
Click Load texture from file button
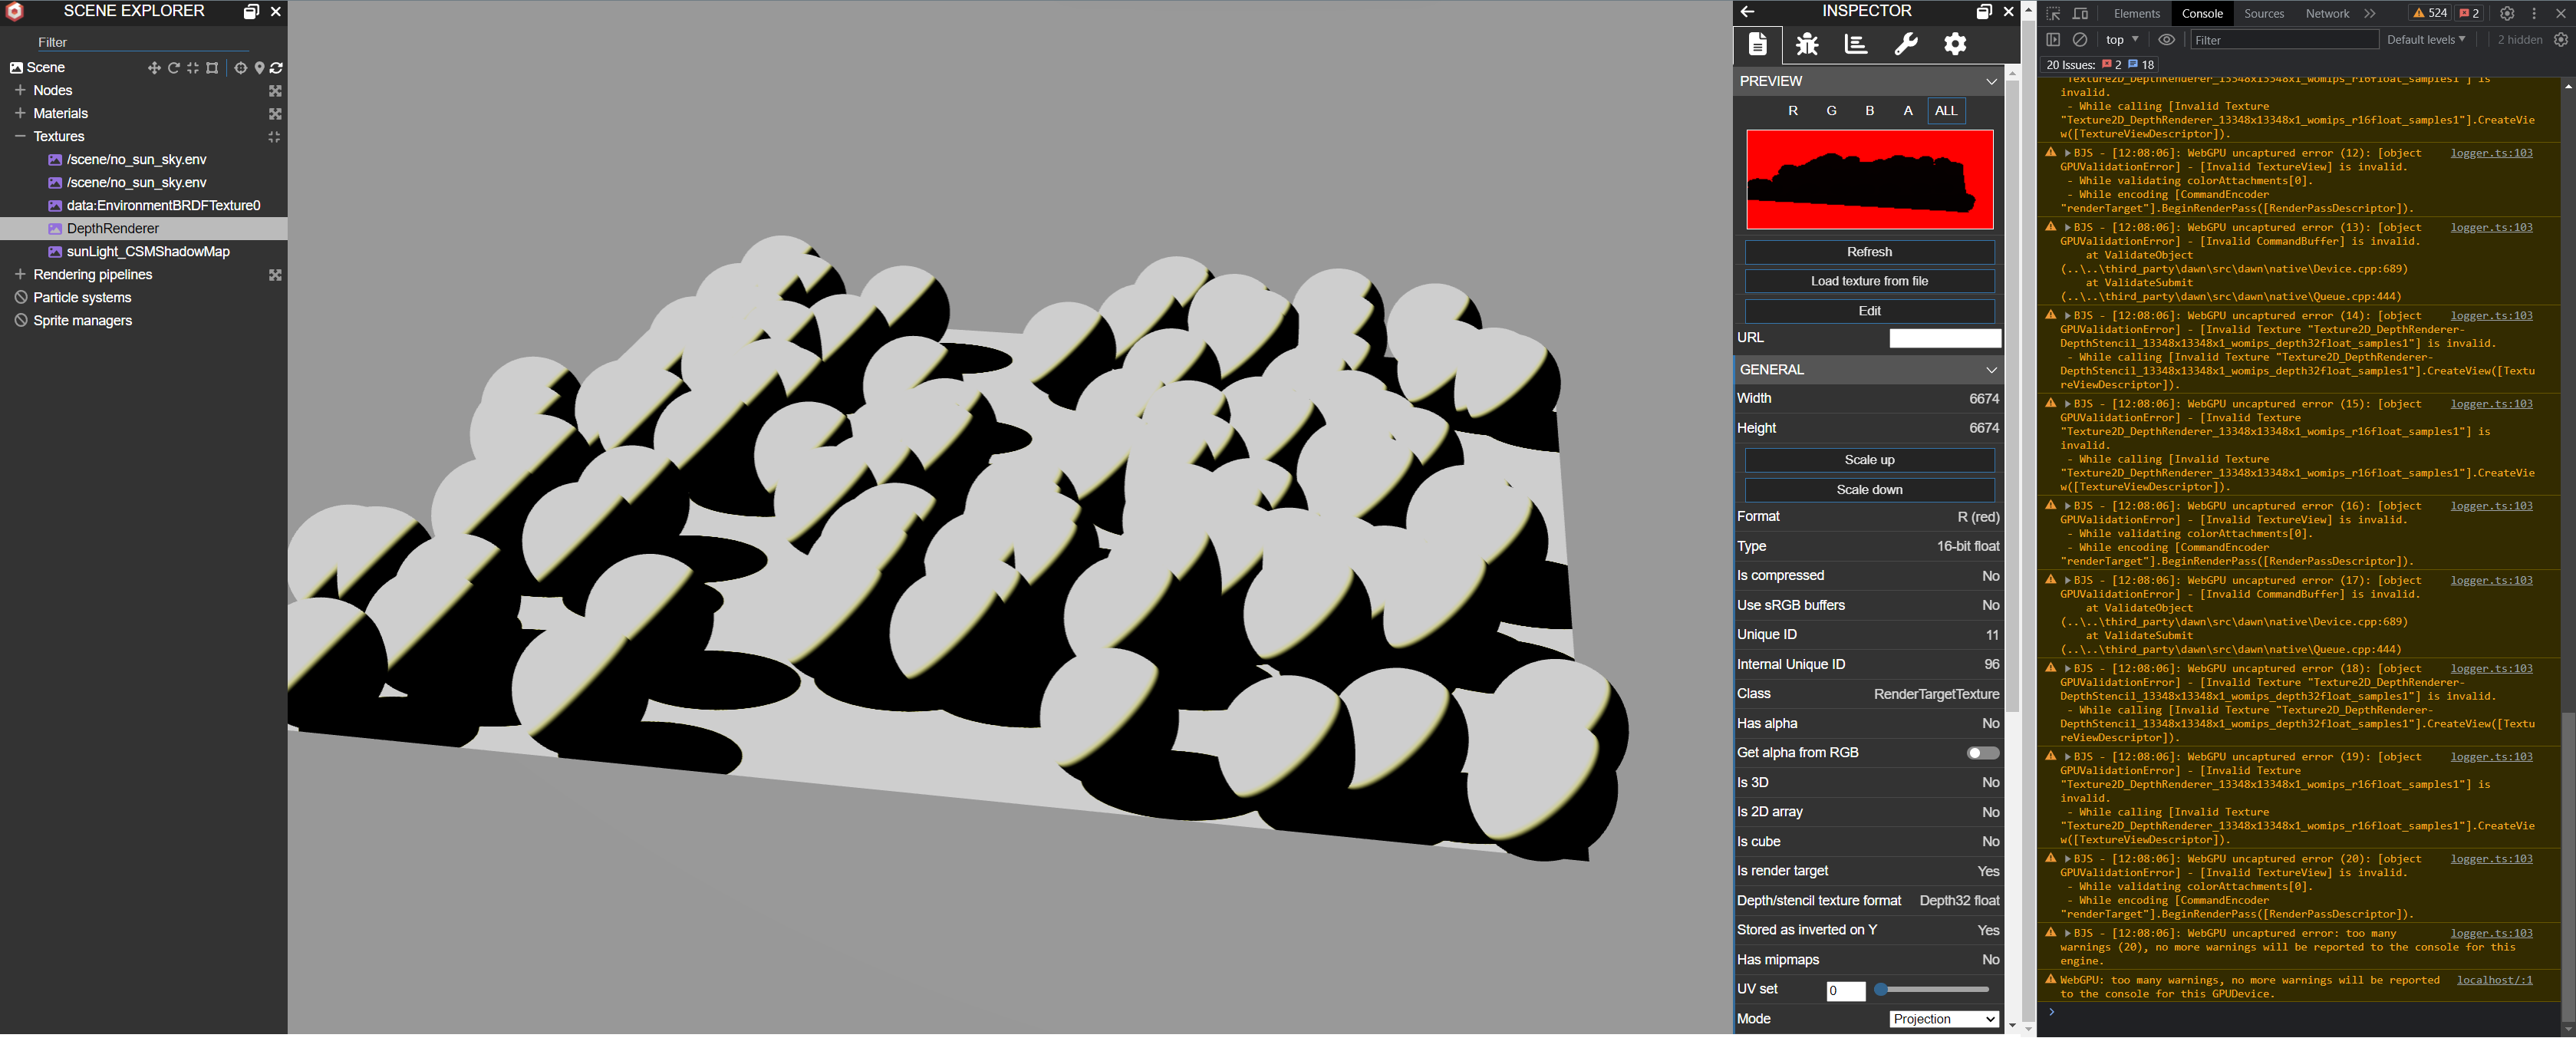coord(1868,281)
